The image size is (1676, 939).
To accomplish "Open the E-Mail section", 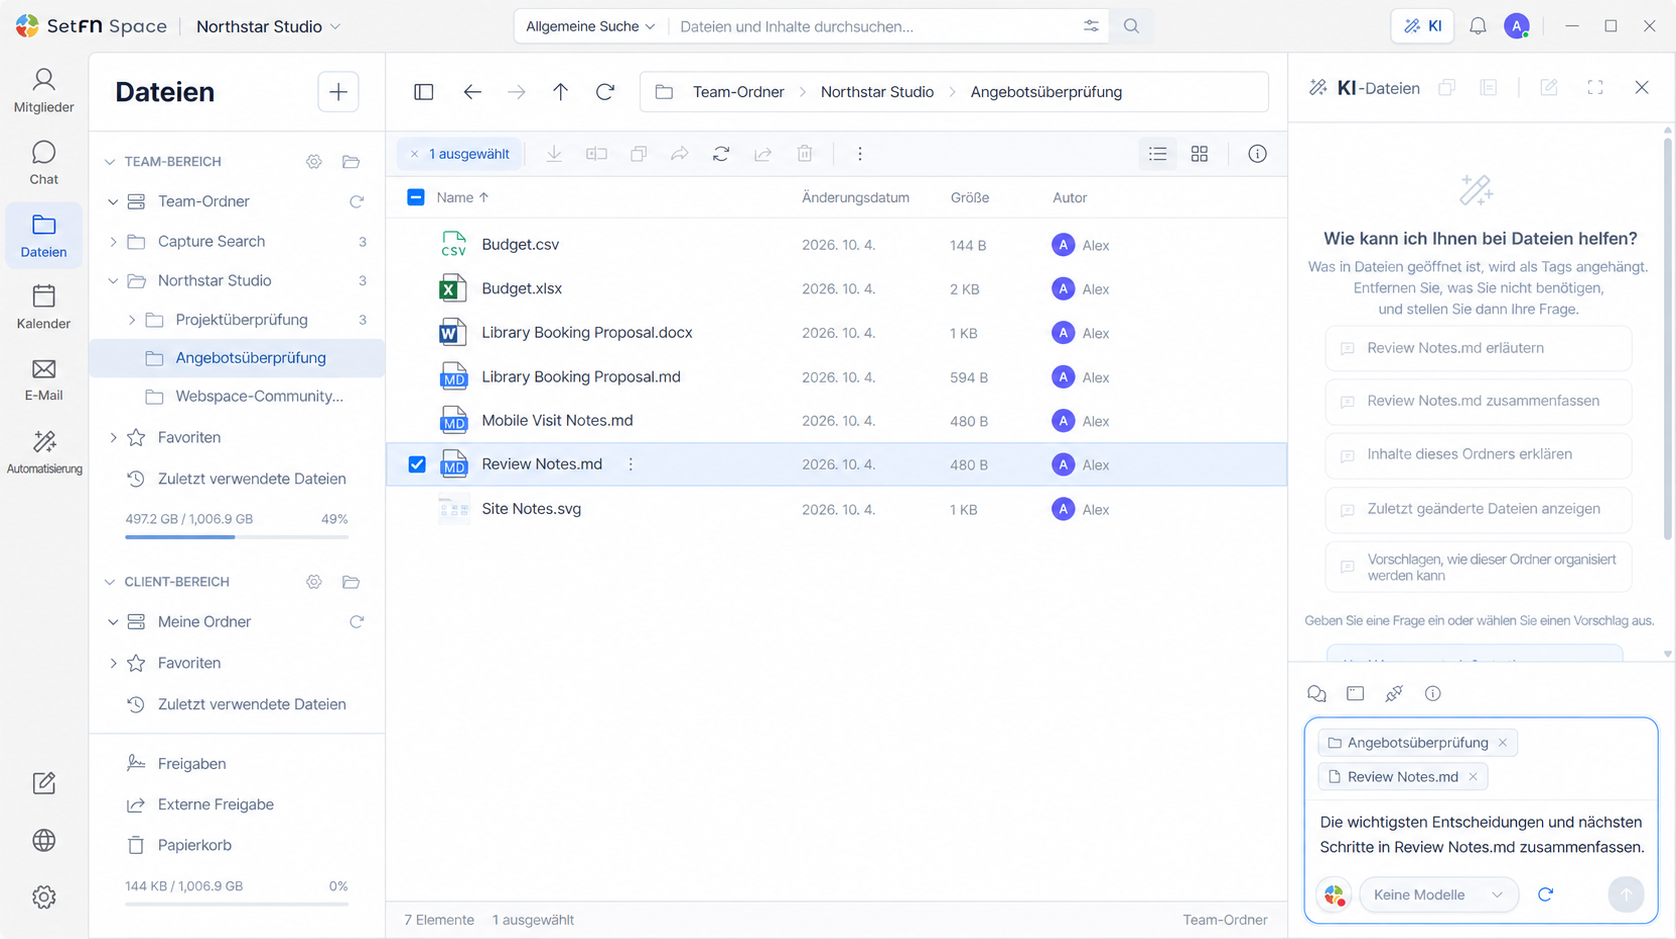I will point(44,380).
